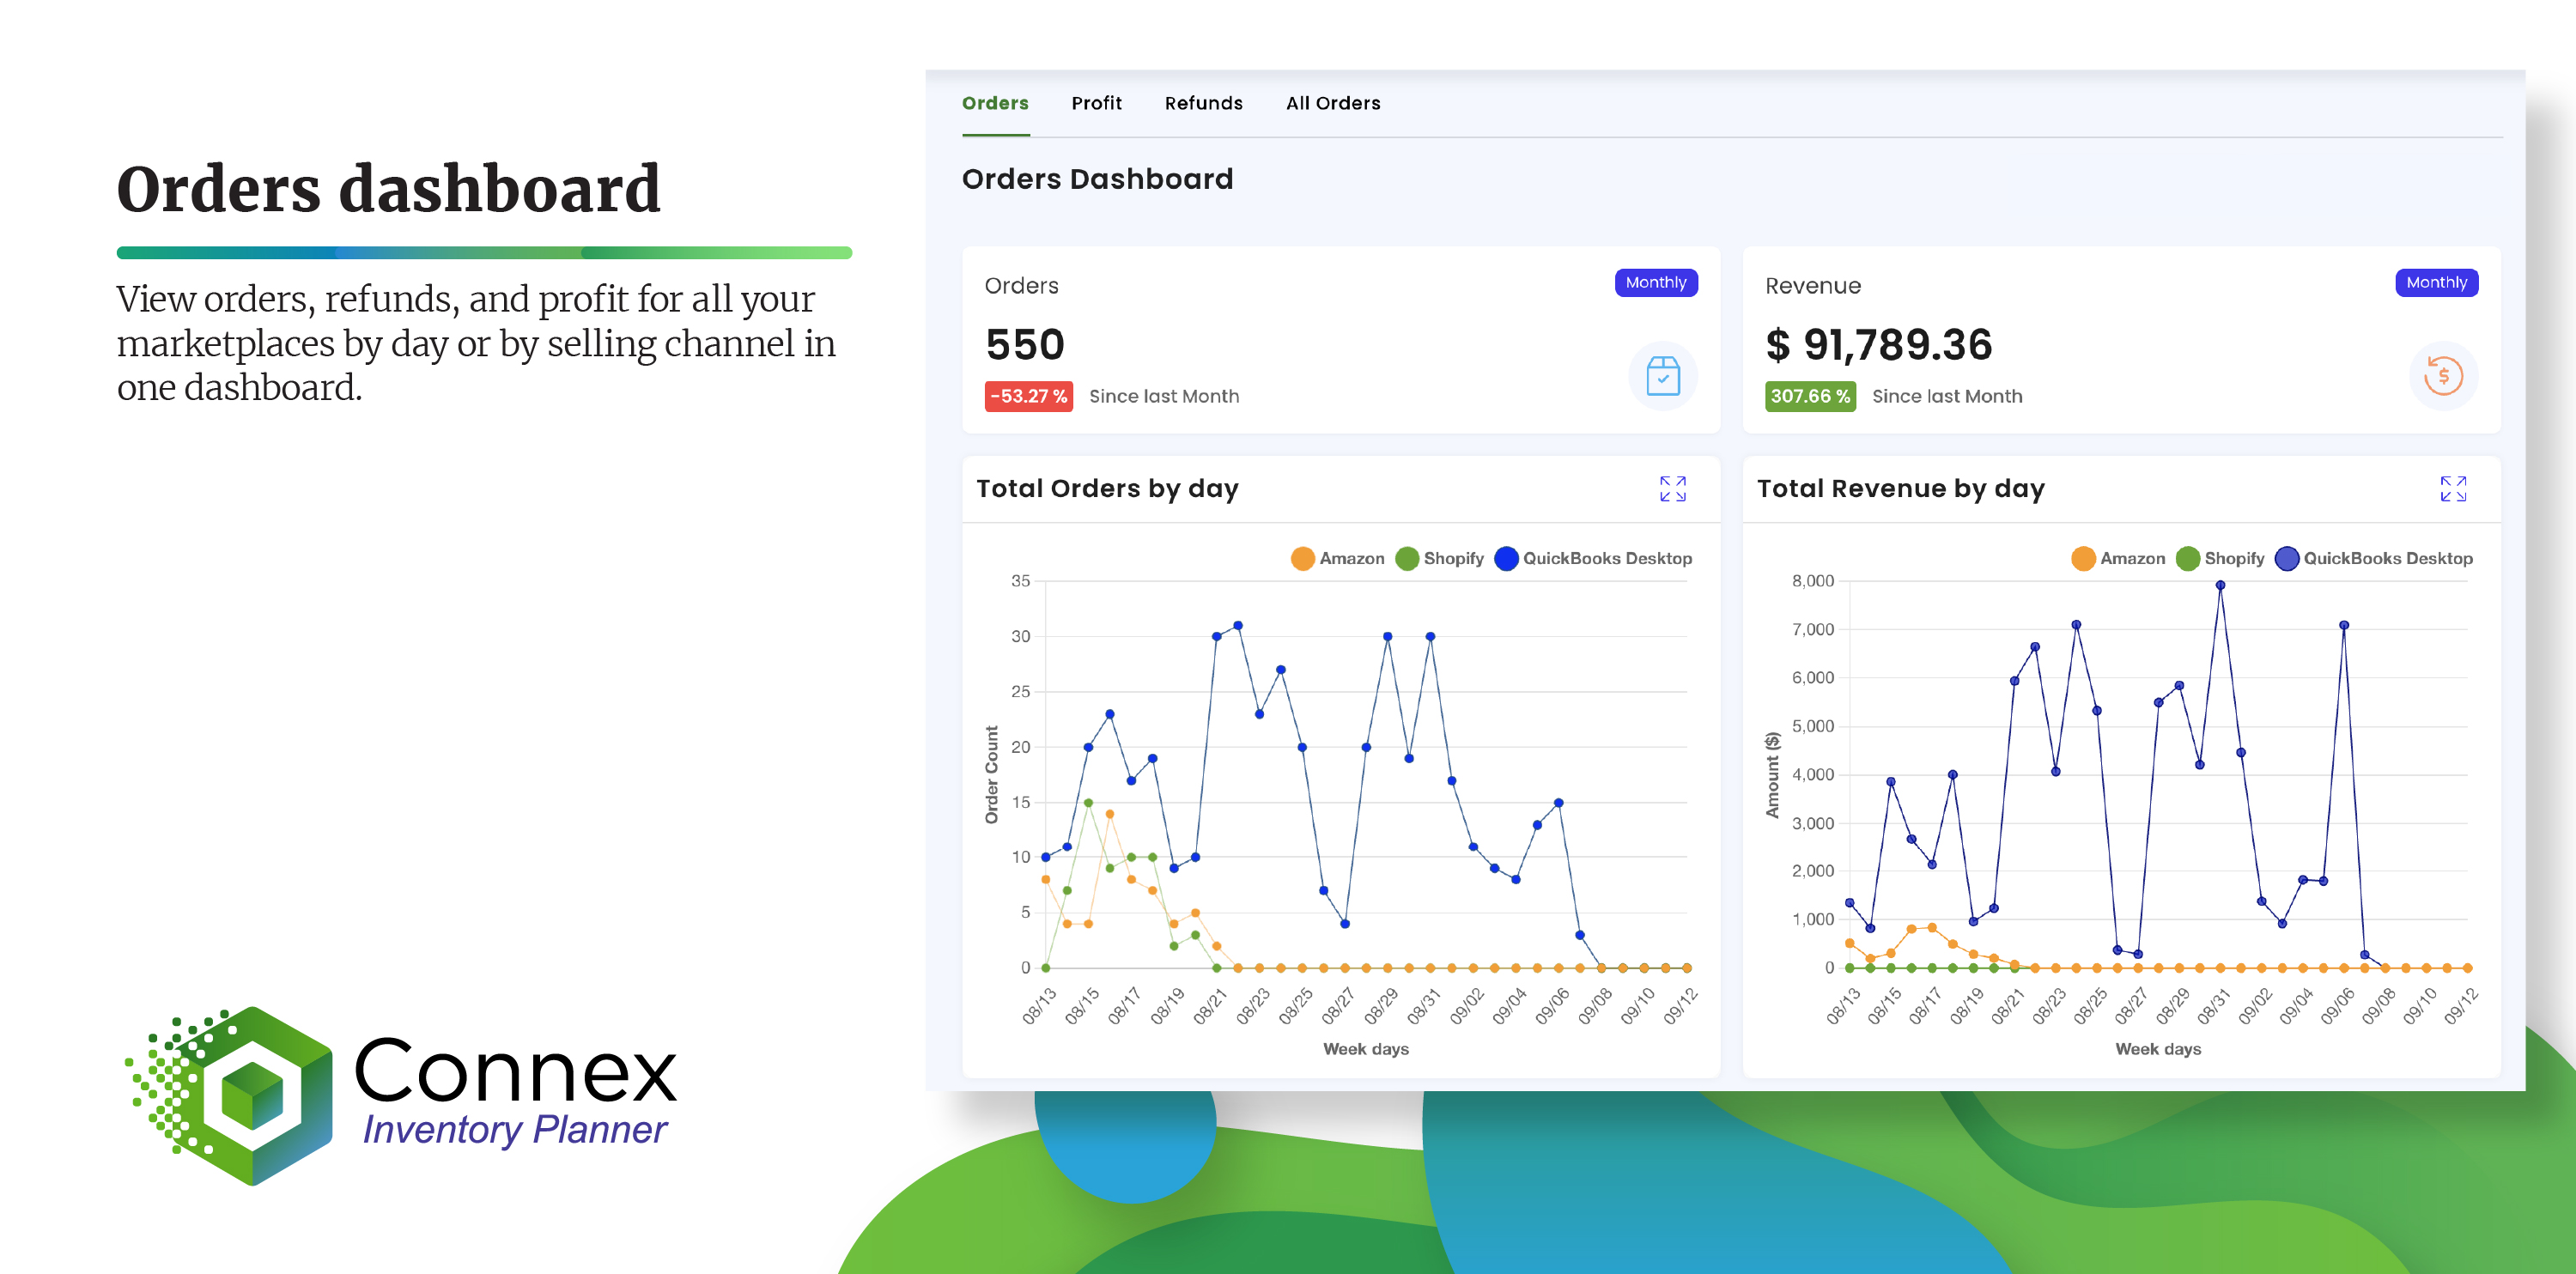Click the Connex hexagon logo

230,1095
